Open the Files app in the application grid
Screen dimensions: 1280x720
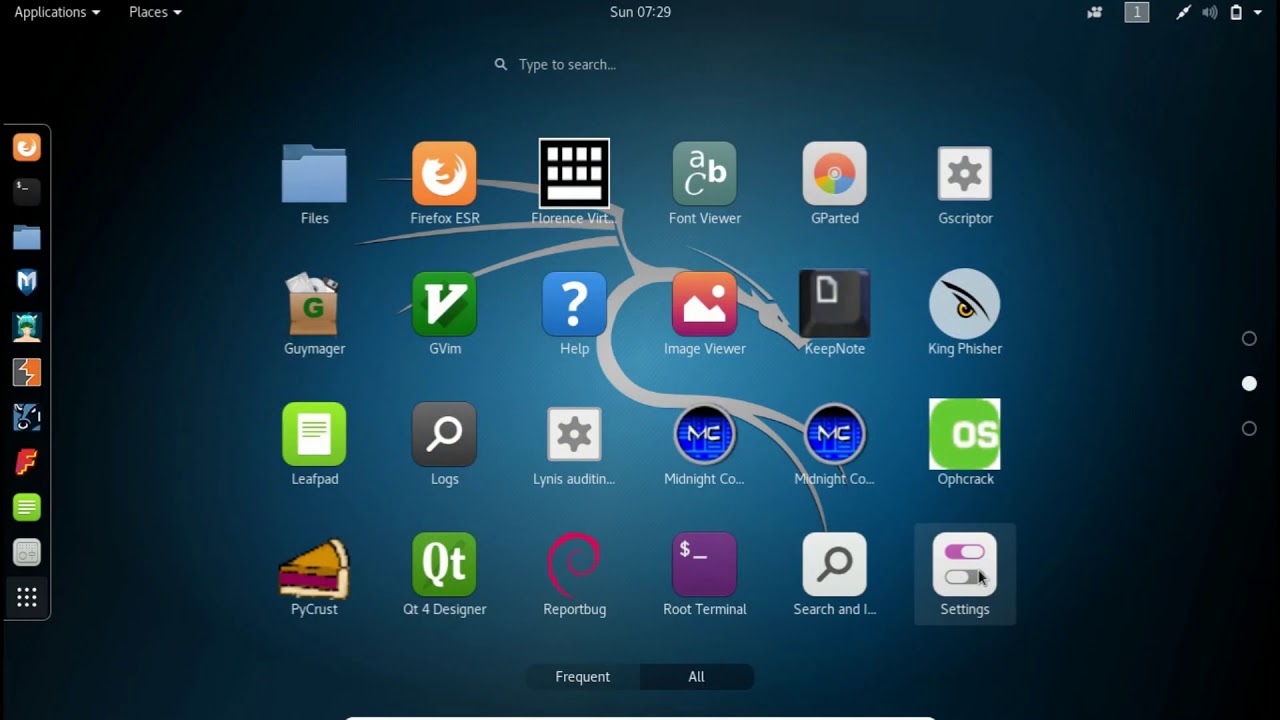pos(314,184)
